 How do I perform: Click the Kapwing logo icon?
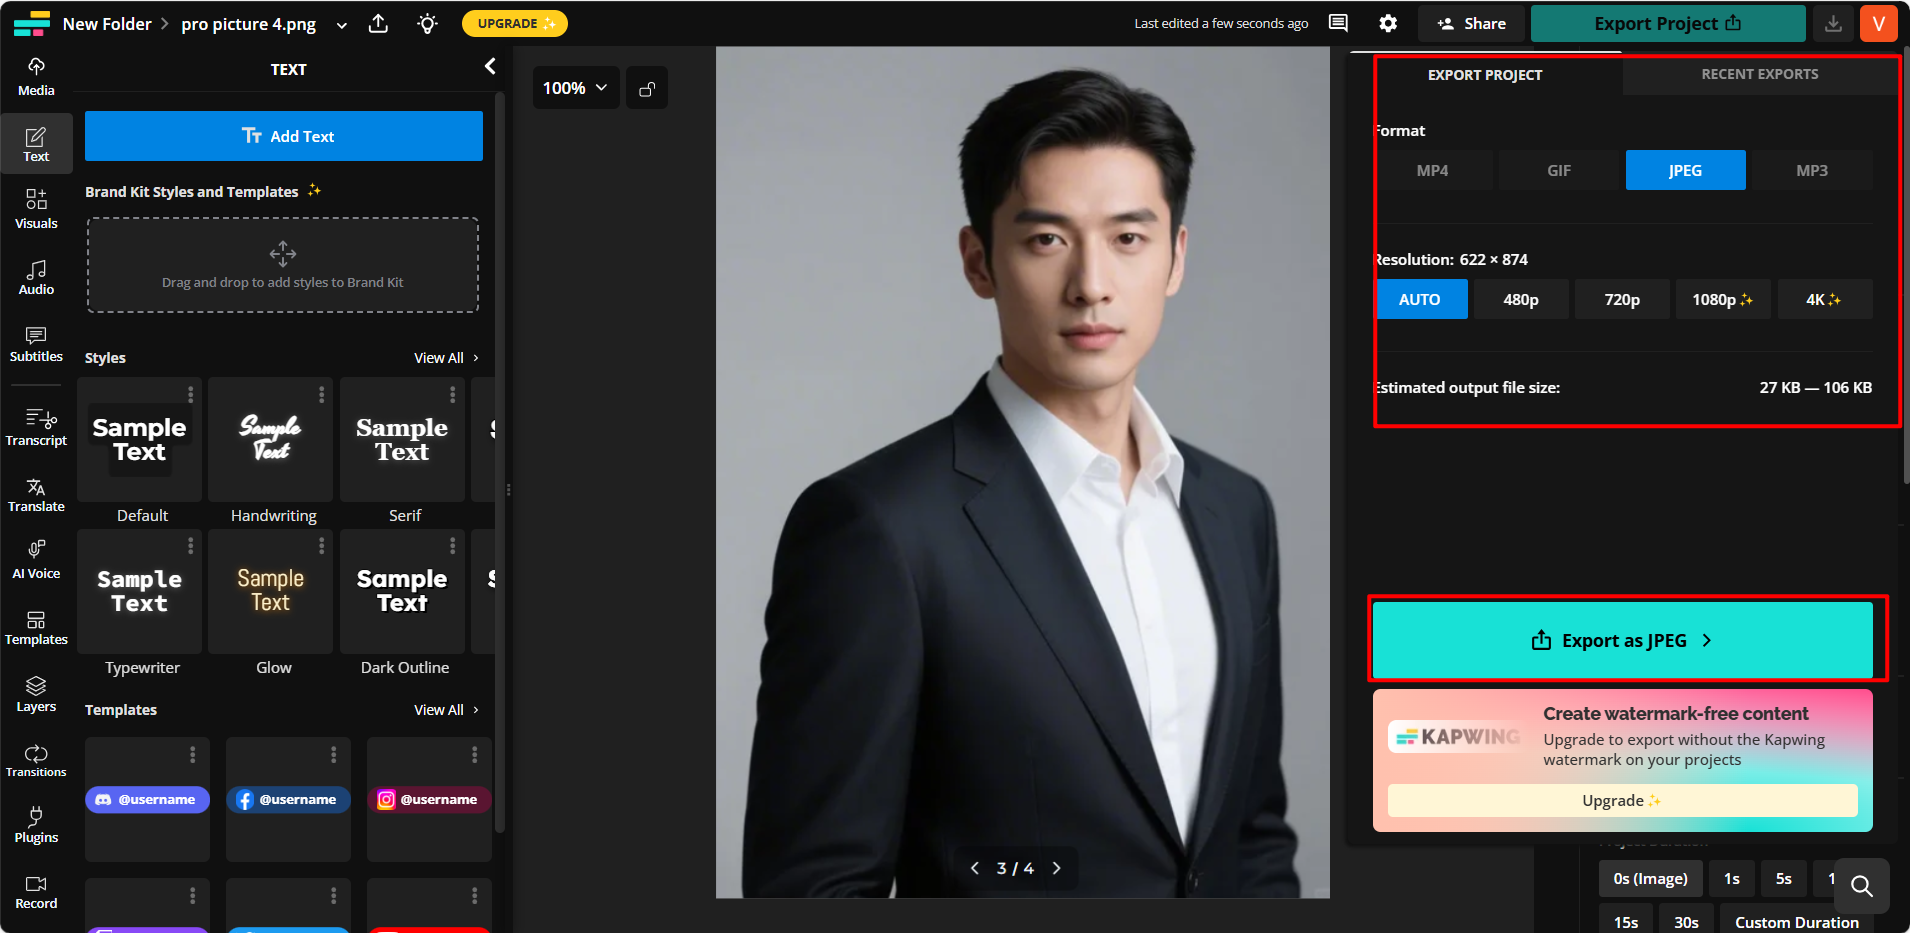(32, 23)
